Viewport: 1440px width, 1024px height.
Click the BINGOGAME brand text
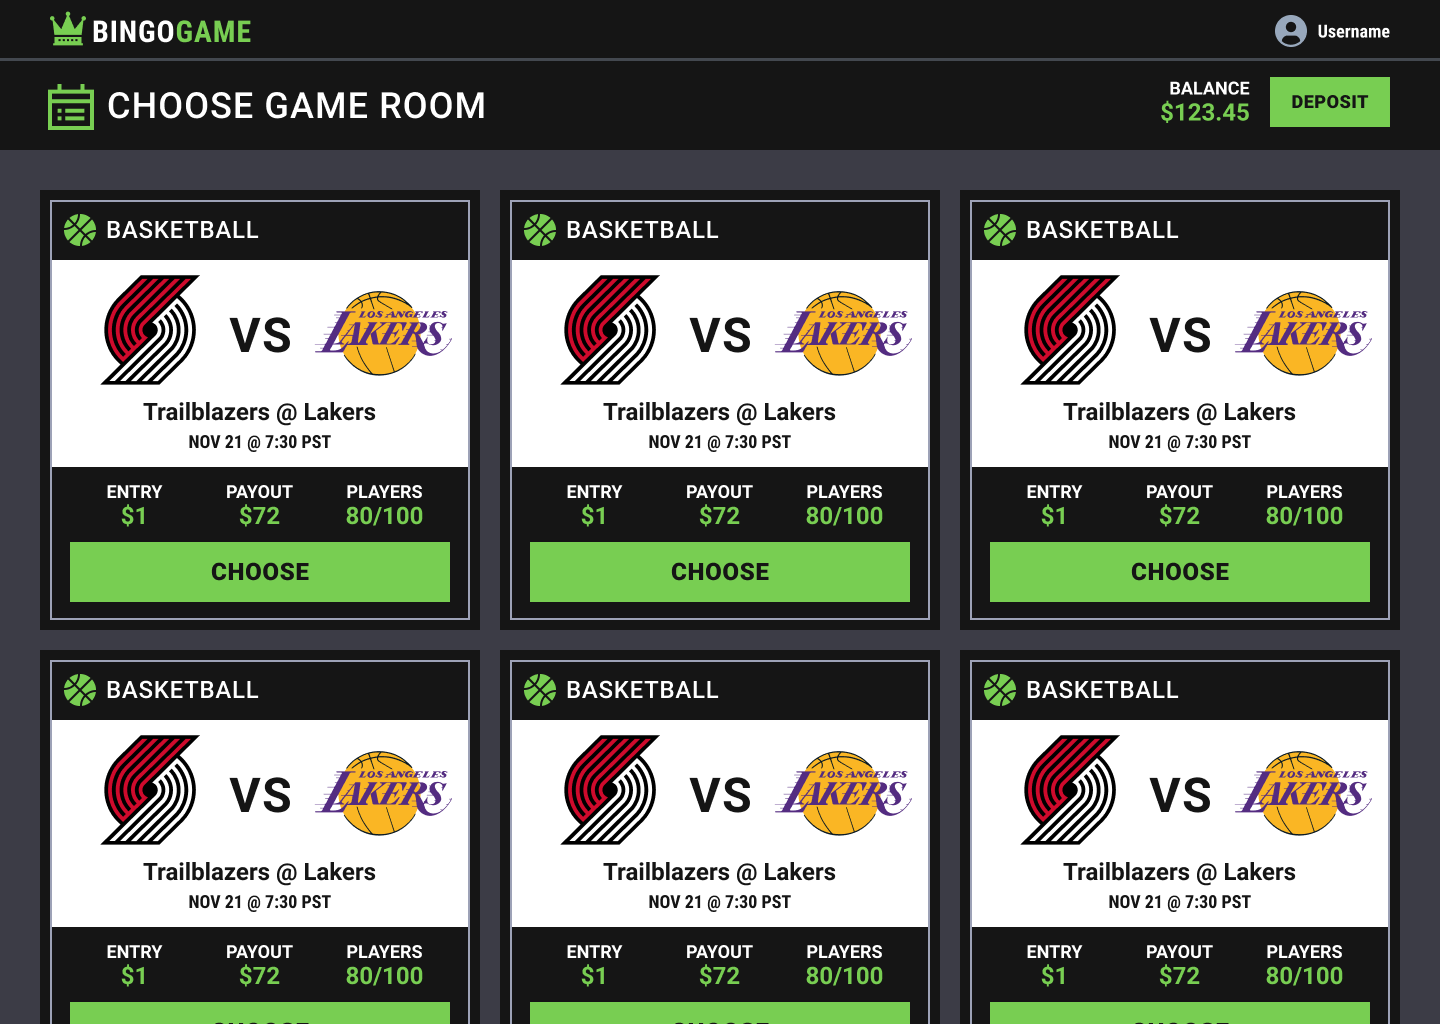[172, 31]
